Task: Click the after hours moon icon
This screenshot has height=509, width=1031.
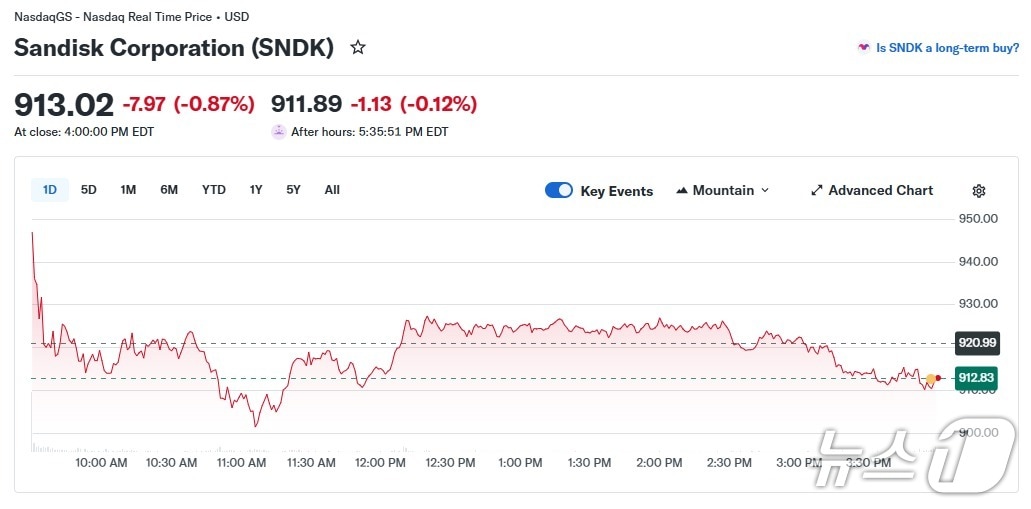Action: click(x=279, y=131)
